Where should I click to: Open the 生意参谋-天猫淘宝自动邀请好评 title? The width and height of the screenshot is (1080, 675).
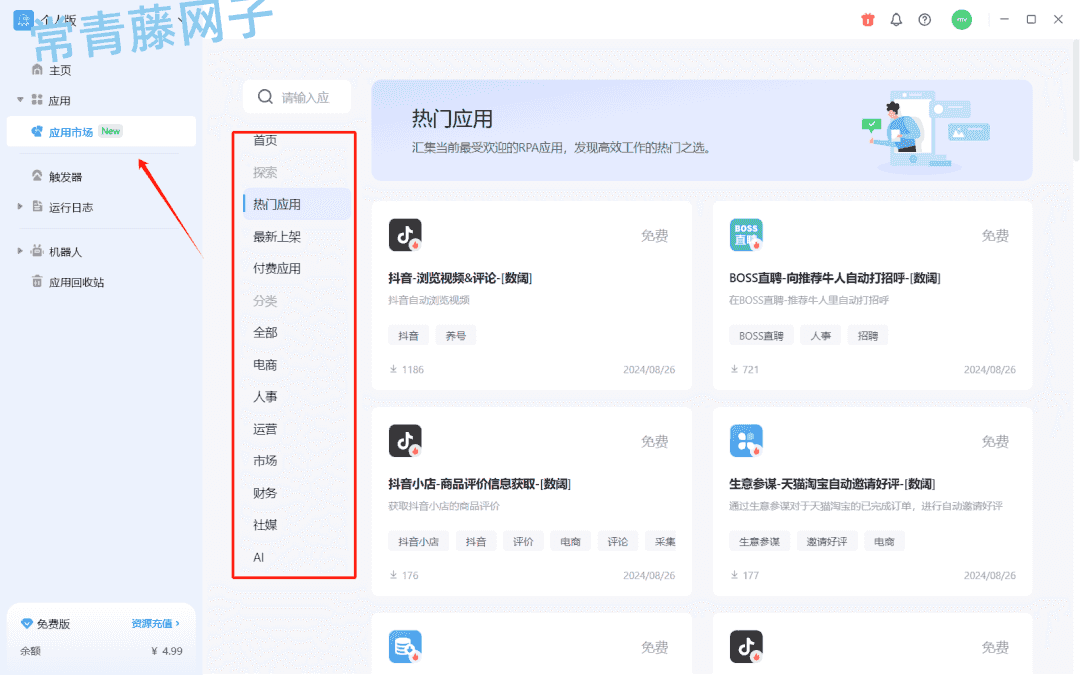coord(832,484)
